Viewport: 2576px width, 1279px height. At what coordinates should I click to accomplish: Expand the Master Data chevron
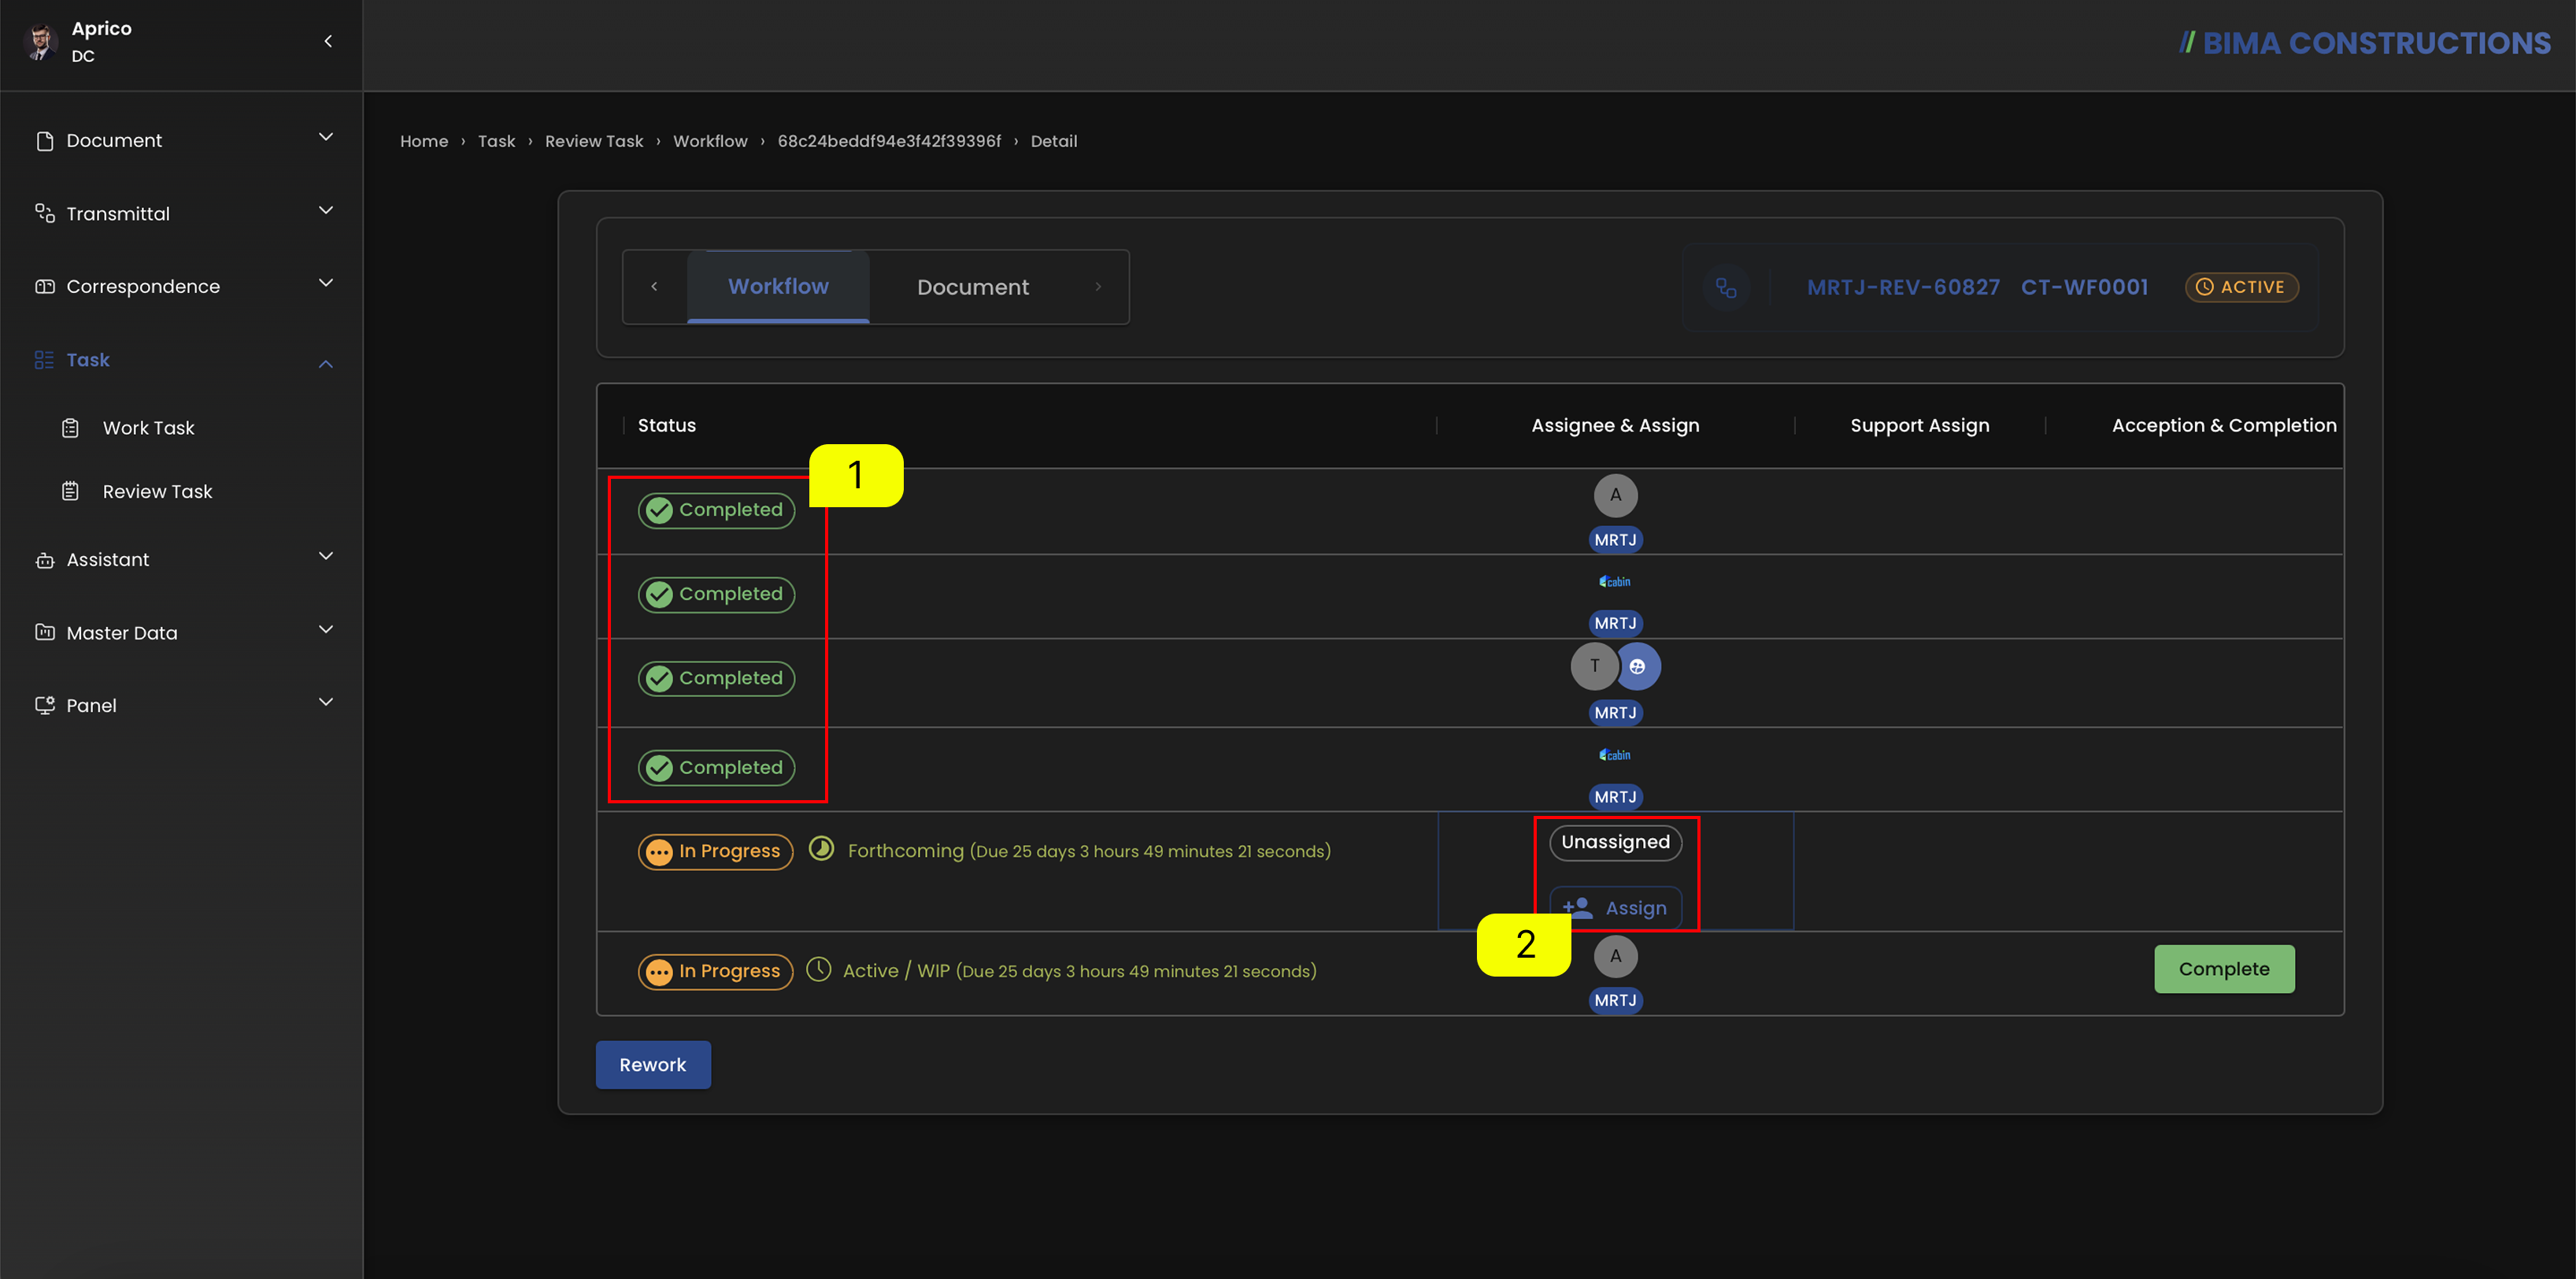[x=326, y=629]
